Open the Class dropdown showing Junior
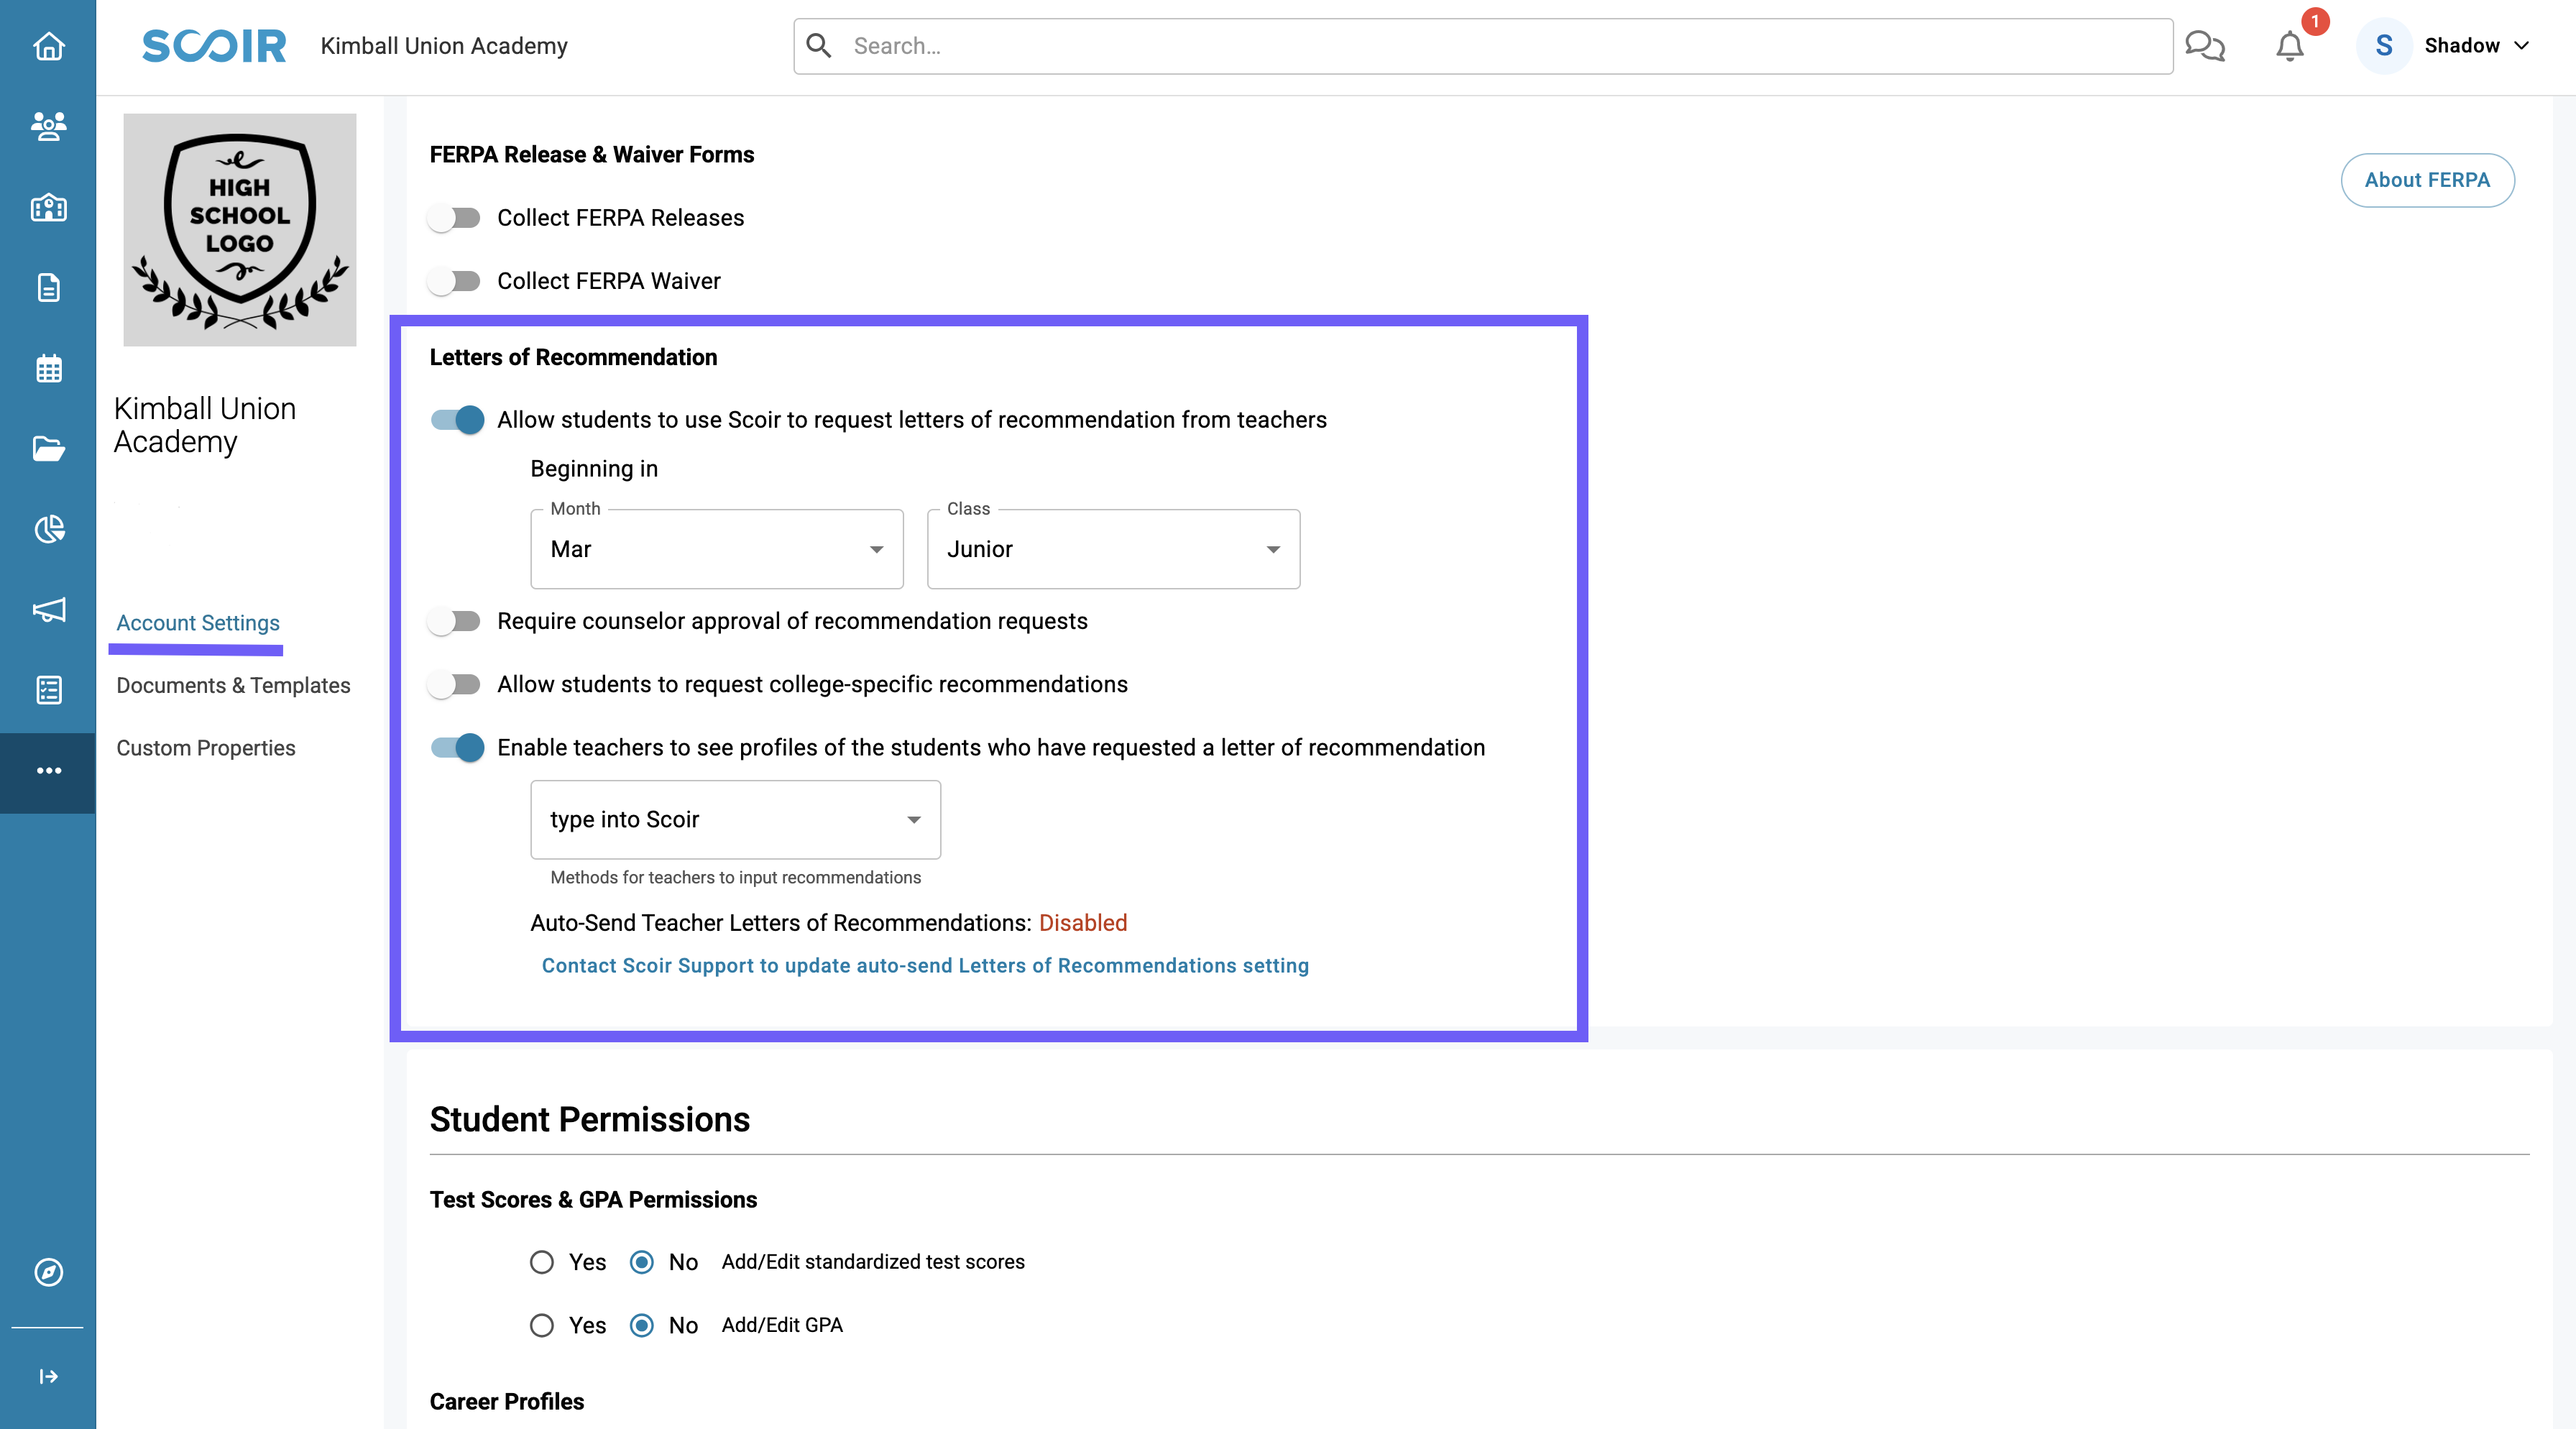The image size is (2576, 1429). [1113, 549]
